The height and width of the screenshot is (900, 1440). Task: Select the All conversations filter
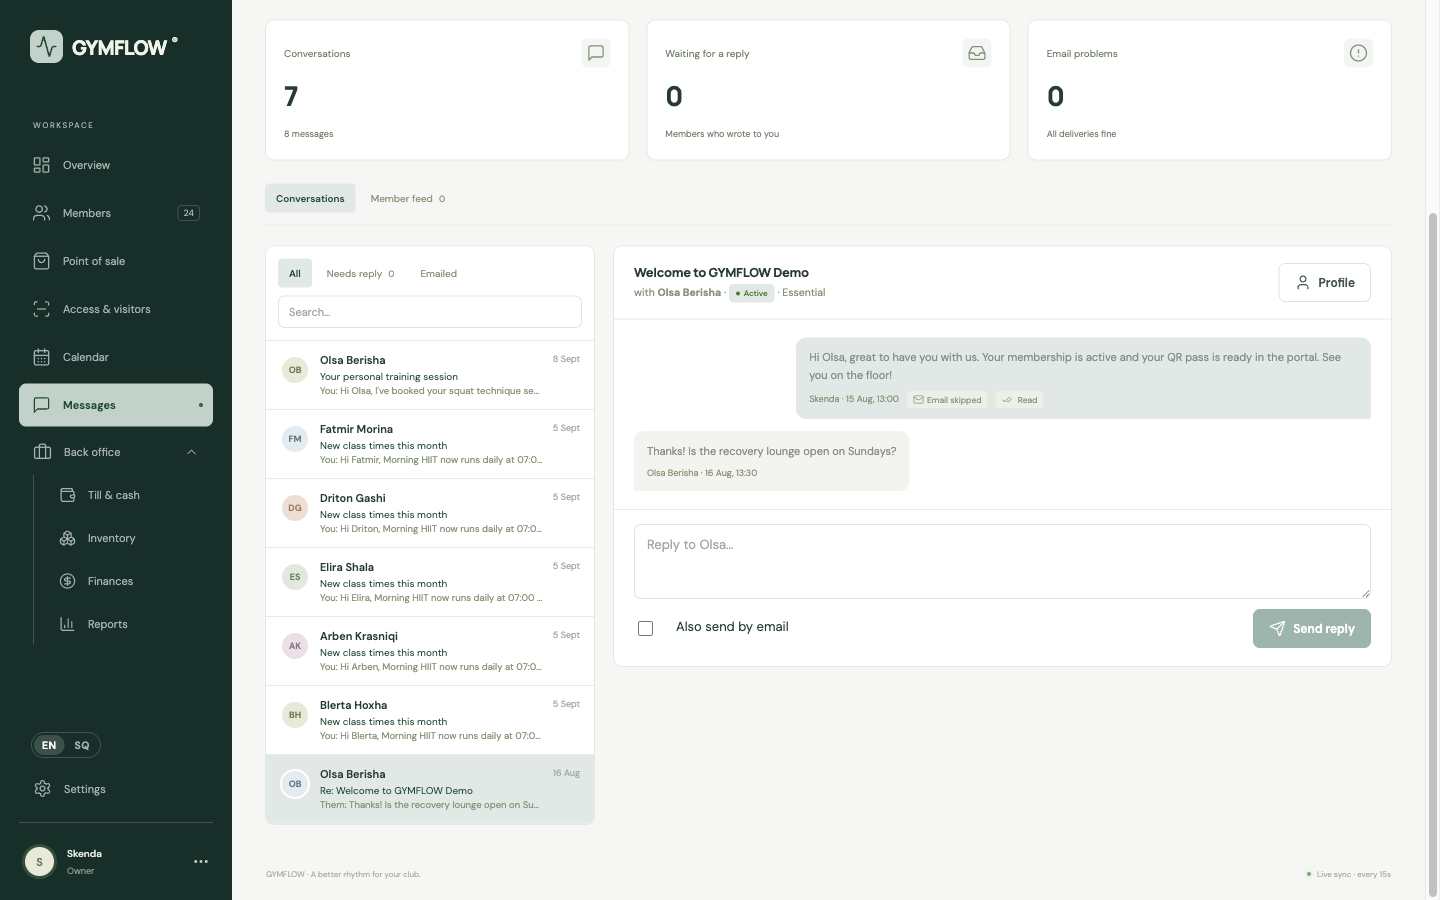point(295,273)
